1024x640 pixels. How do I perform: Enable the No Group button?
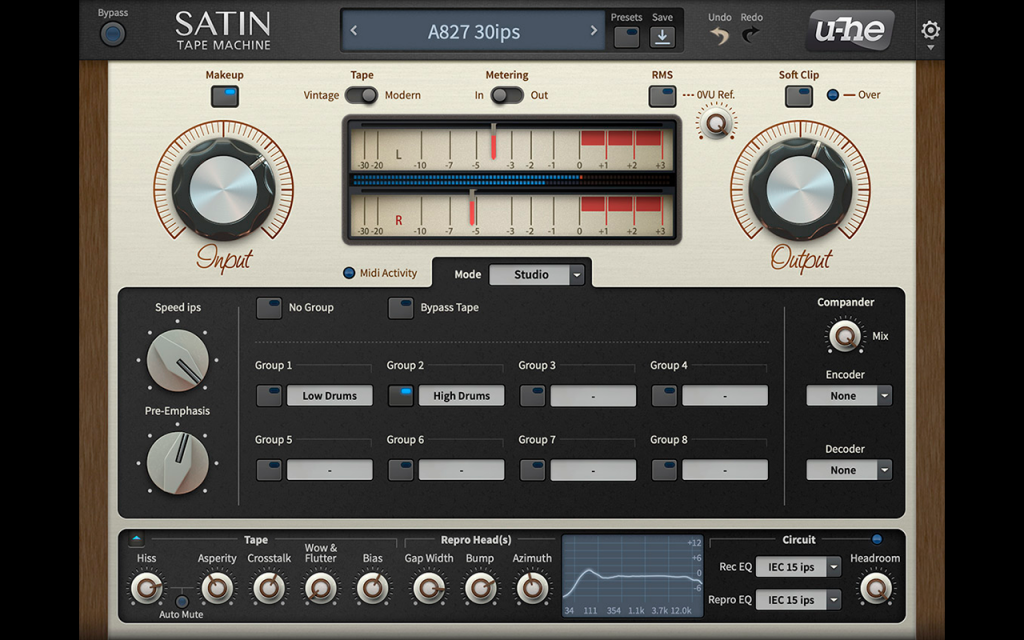pyautogui.click(x=268, y=308)
